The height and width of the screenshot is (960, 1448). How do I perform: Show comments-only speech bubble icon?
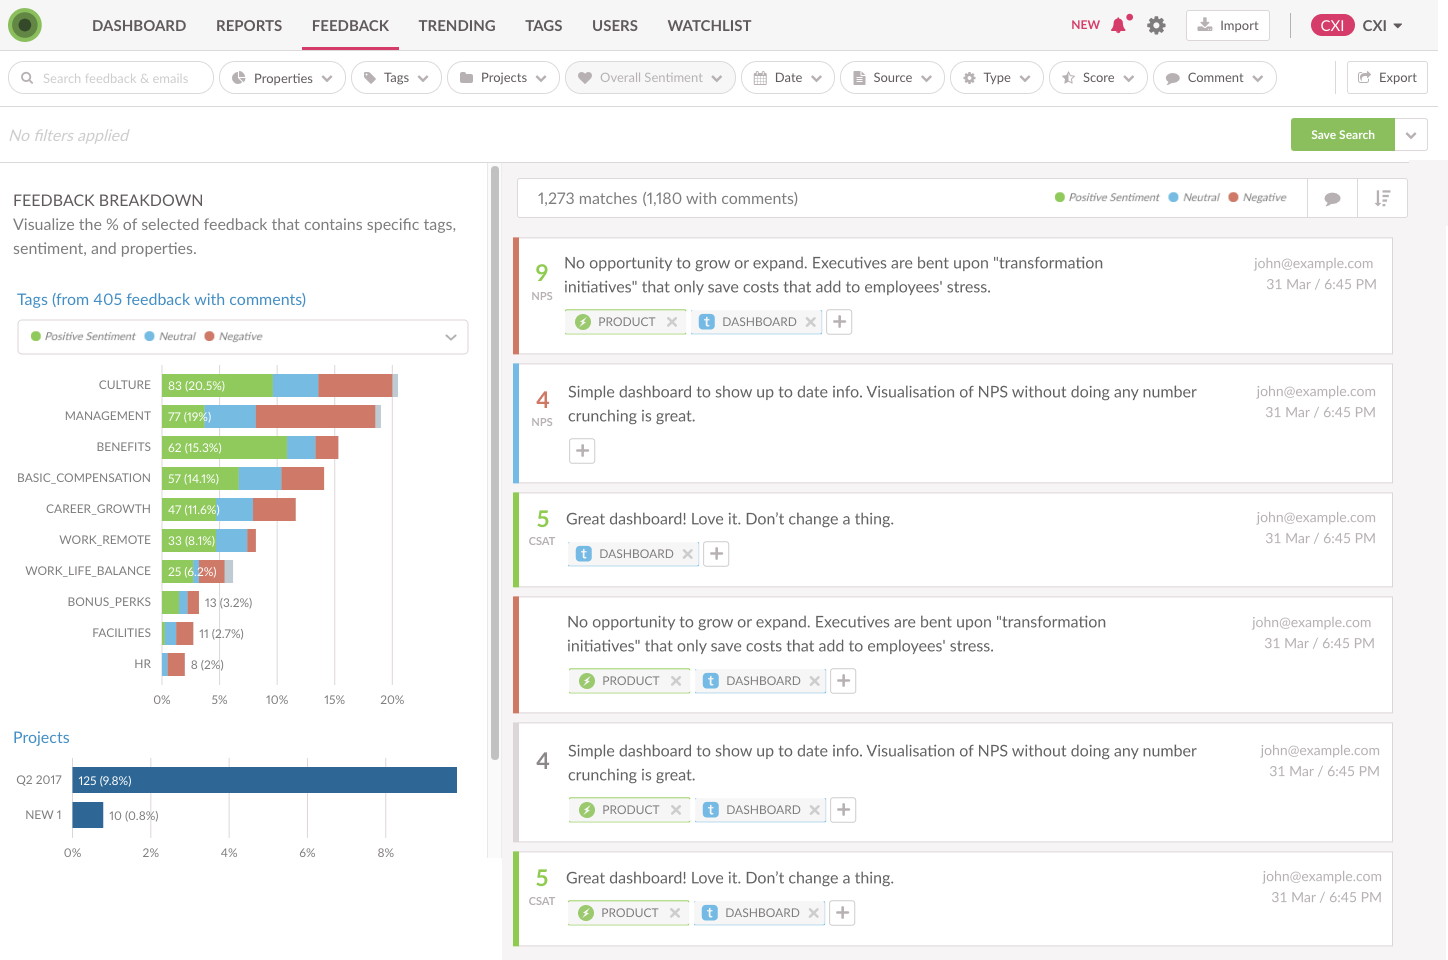1332,198
